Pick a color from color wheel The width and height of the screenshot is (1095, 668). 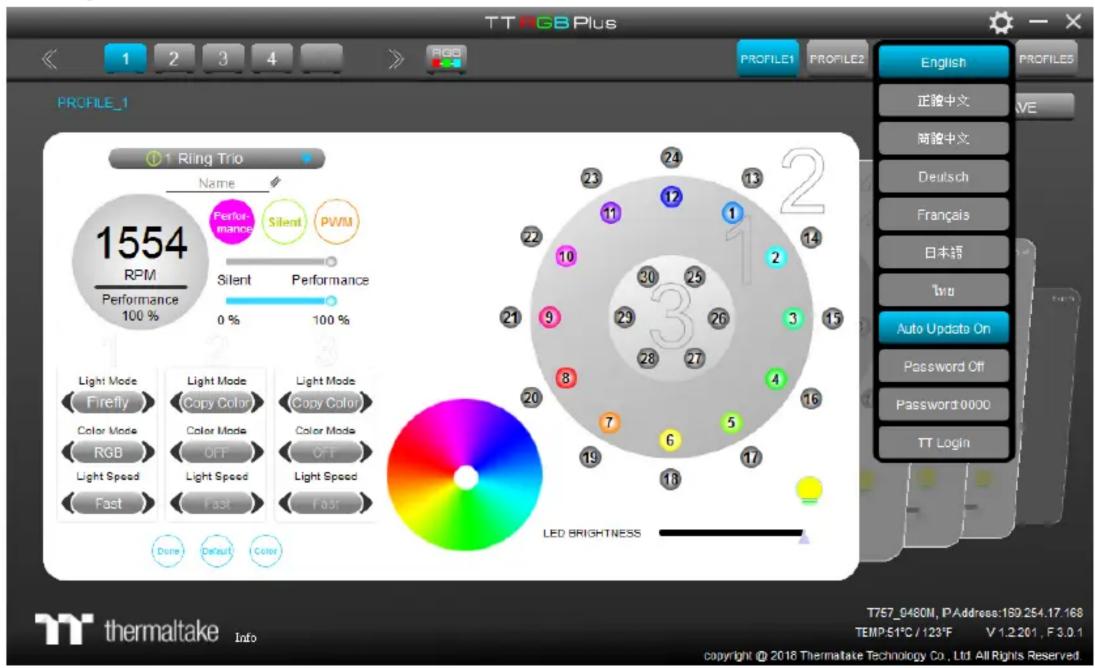(x=464, y=476)
